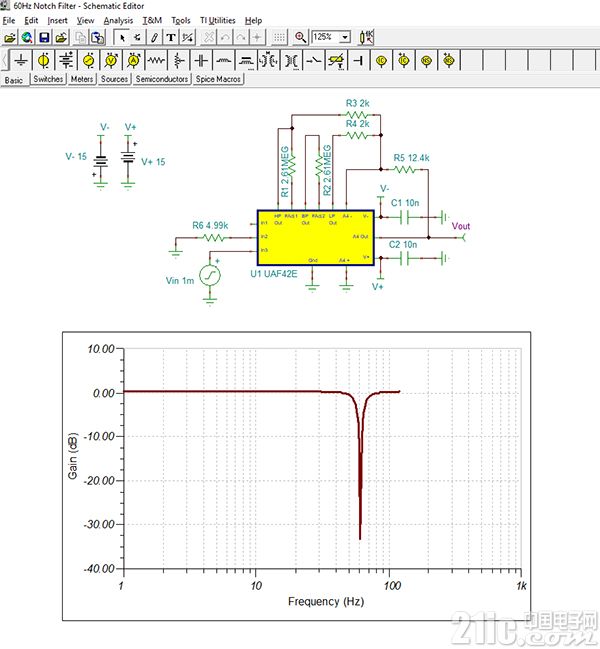Click the open from web globe icon

click(x=27, y=38)
